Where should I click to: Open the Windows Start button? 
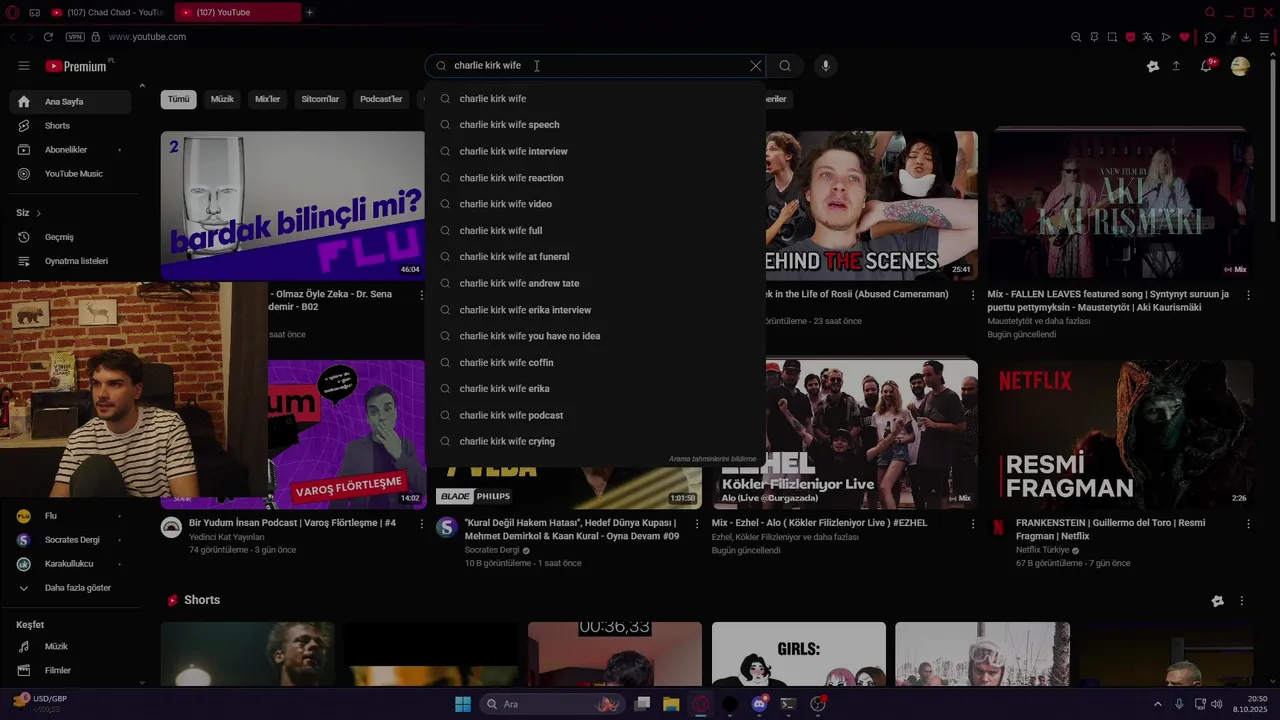[x=463, y=704]
